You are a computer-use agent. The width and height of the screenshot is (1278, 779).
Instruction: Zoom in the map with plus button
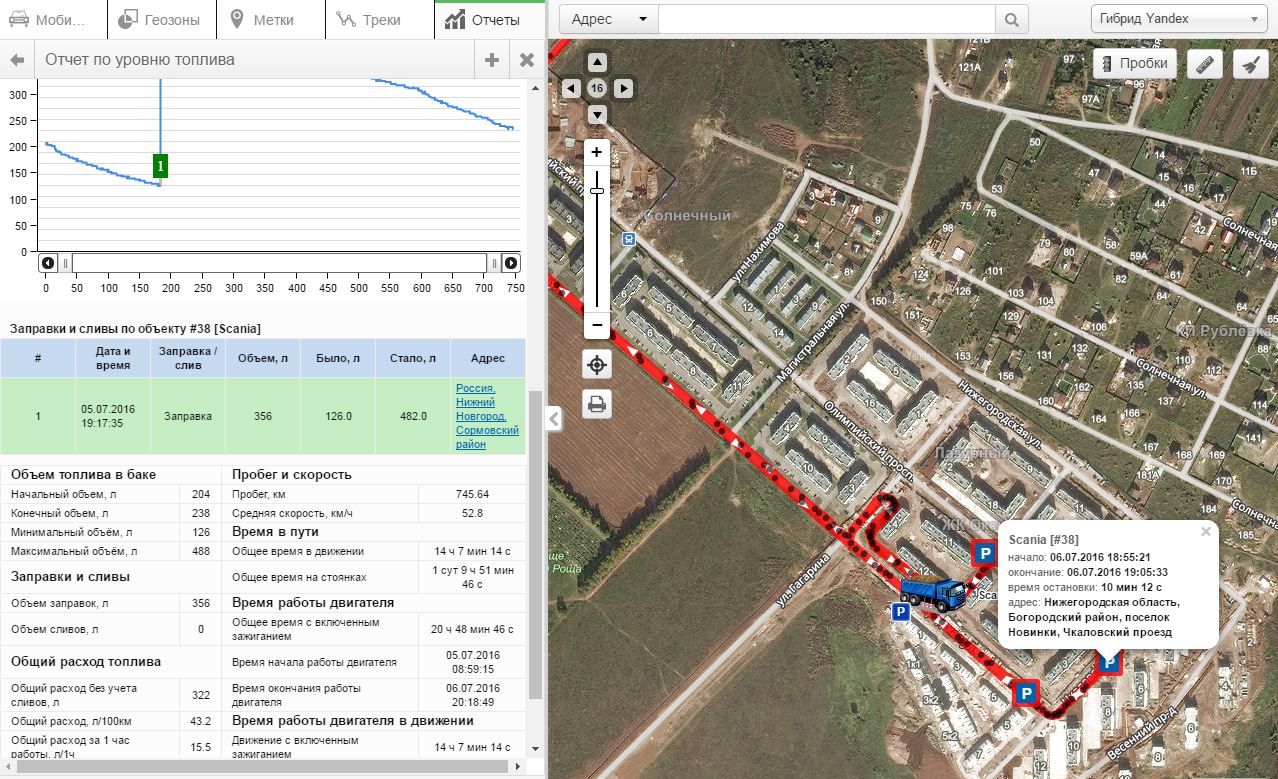[x=597, y=152]
